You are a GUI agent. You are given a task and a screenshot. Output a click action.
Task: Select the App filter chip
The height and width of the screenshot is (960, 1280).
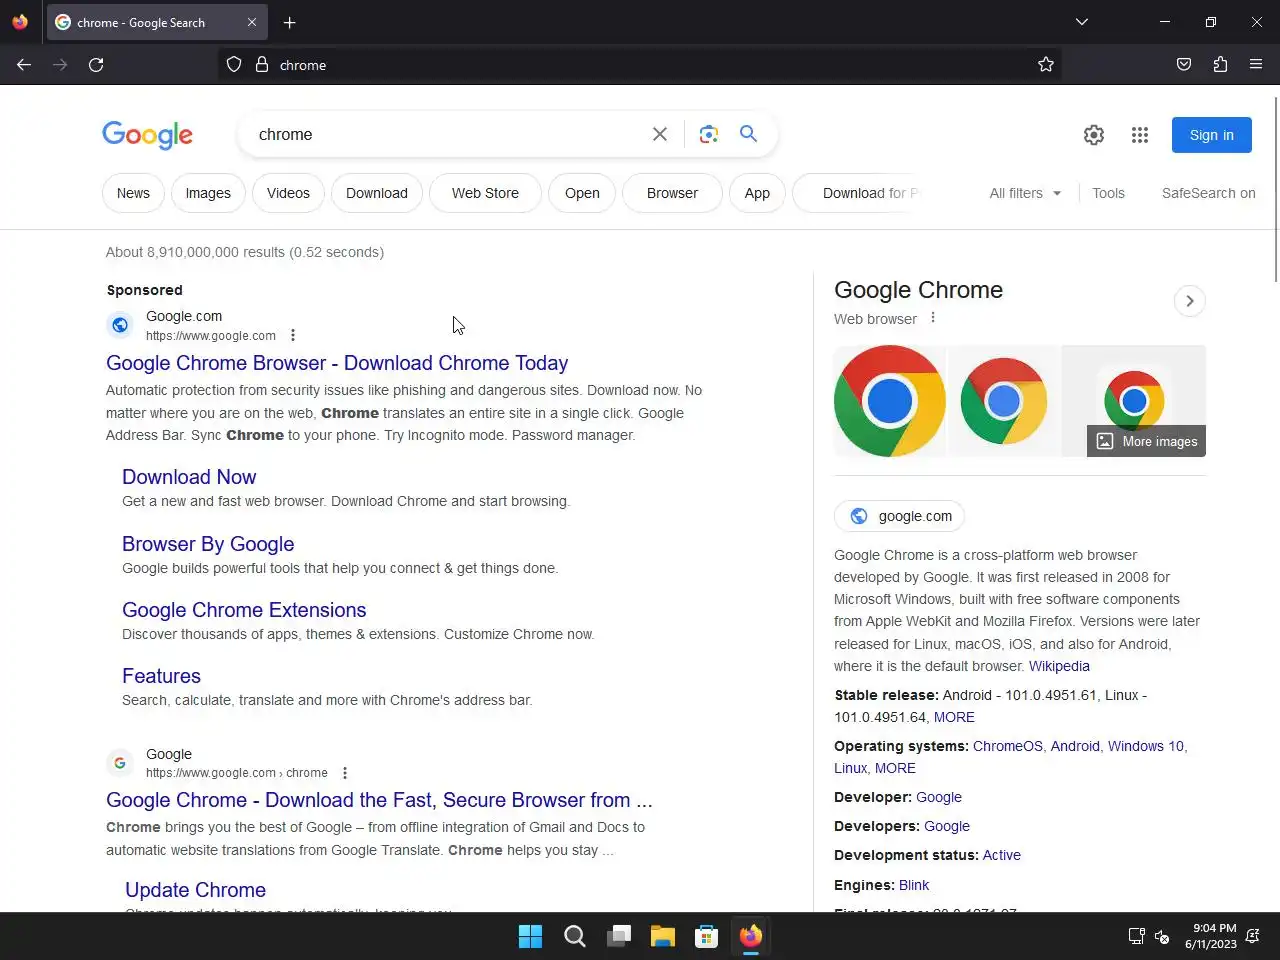coord(757,193)
